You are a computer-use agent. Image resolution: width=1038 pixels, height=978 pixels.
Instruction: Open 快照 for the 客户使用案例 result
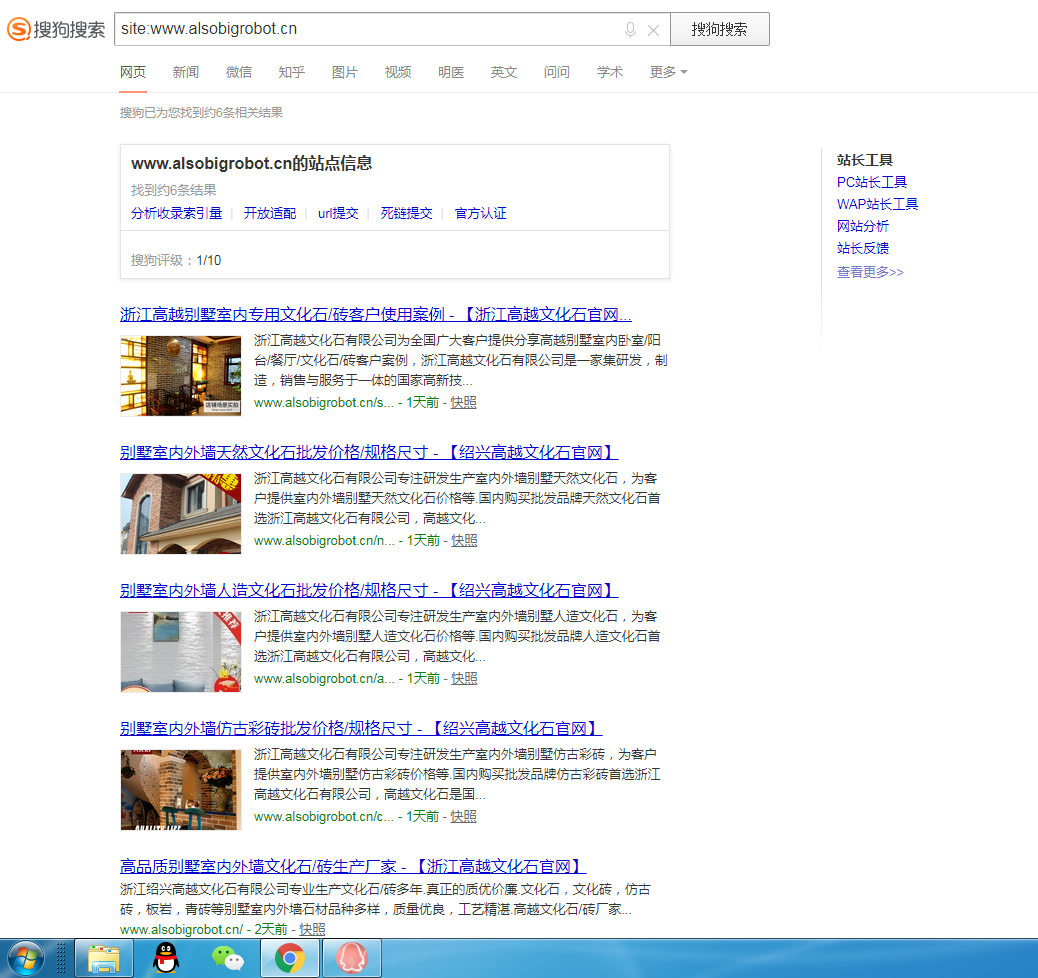tap(463, 403)
